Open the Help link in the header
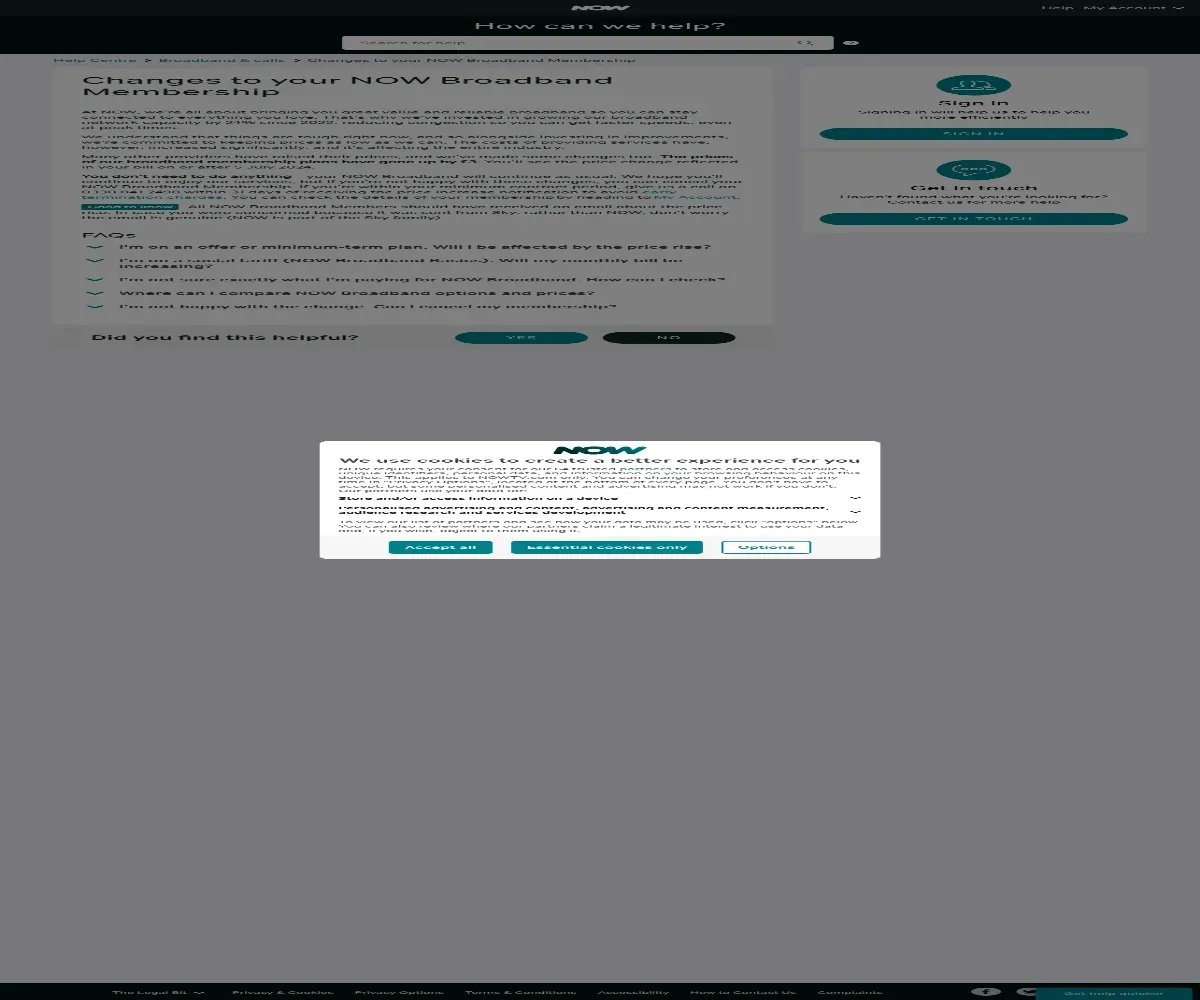 [1057, 7]
